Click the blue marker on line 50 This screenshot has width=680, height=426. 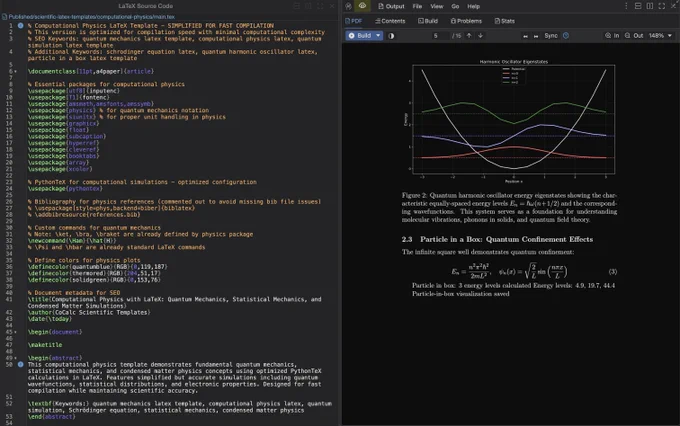pos(20,364)
